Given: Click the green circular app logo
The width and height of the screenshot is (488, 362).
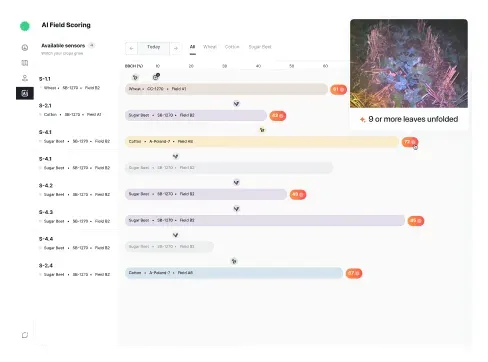Looking at the screenshot, I should point(25,26).
